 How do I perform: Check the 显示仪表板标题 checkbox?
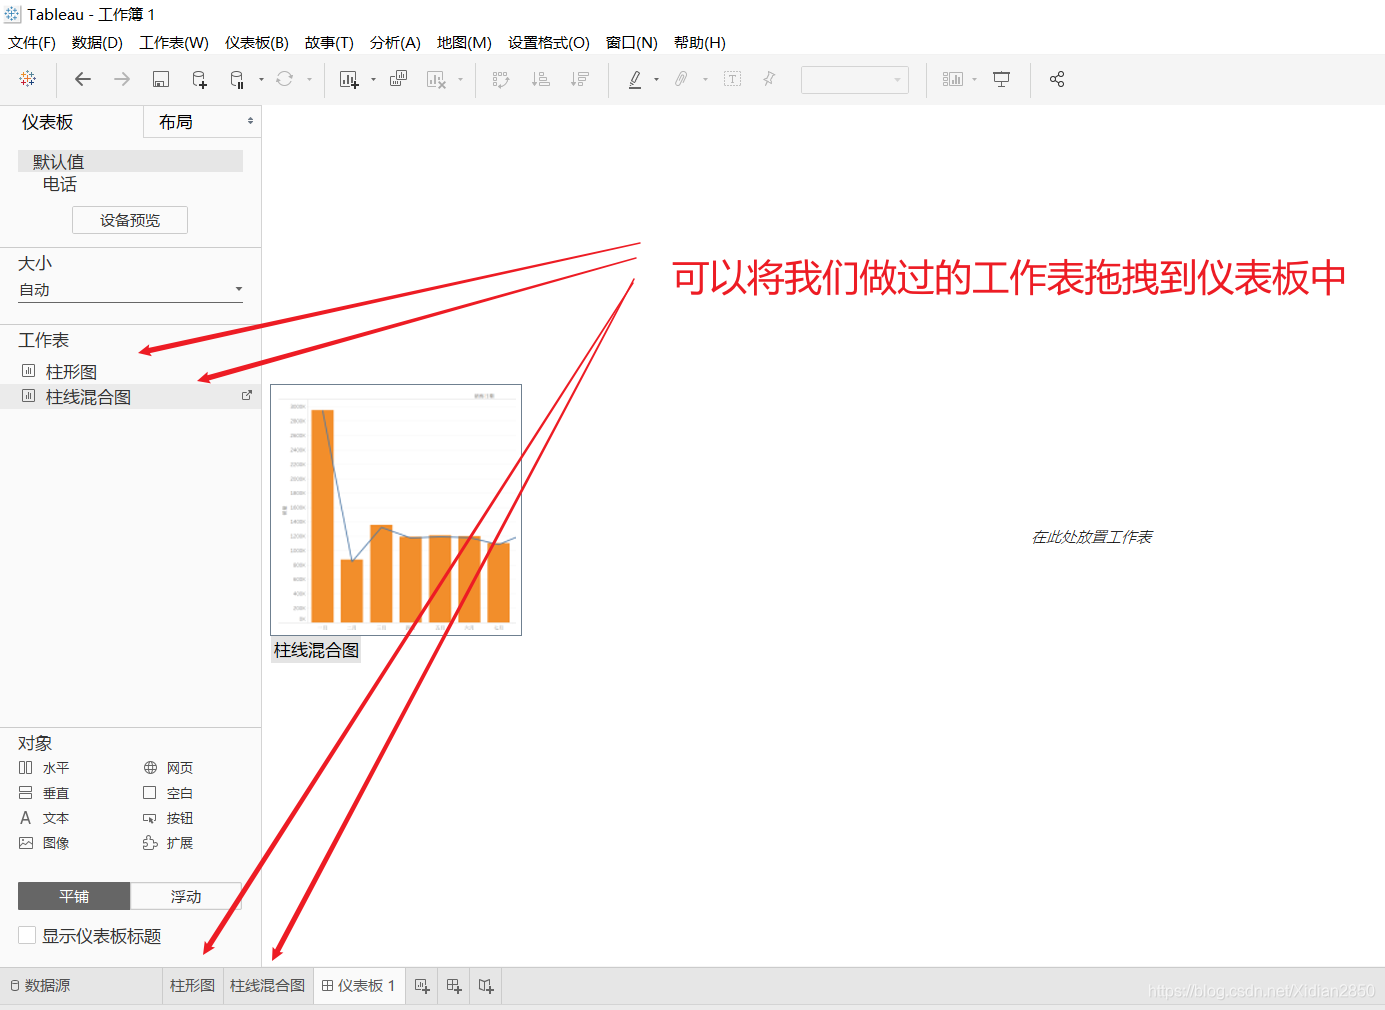pos(27,935)
